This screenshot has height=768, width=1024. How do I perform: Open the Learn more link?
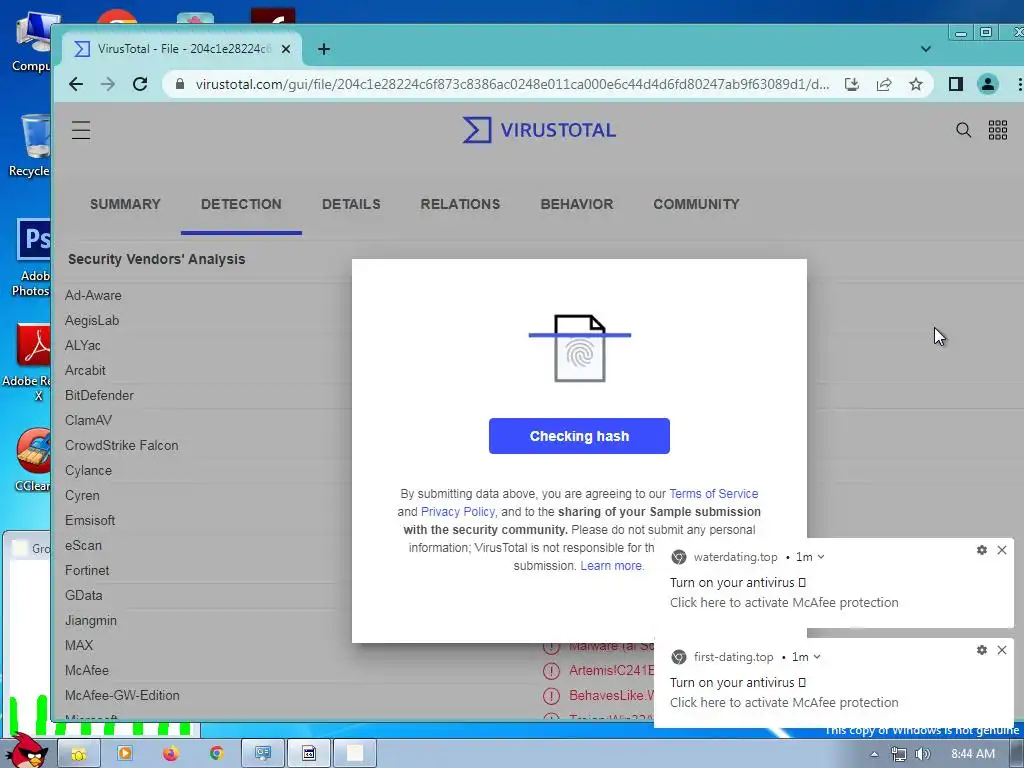(x=612, y=566)
